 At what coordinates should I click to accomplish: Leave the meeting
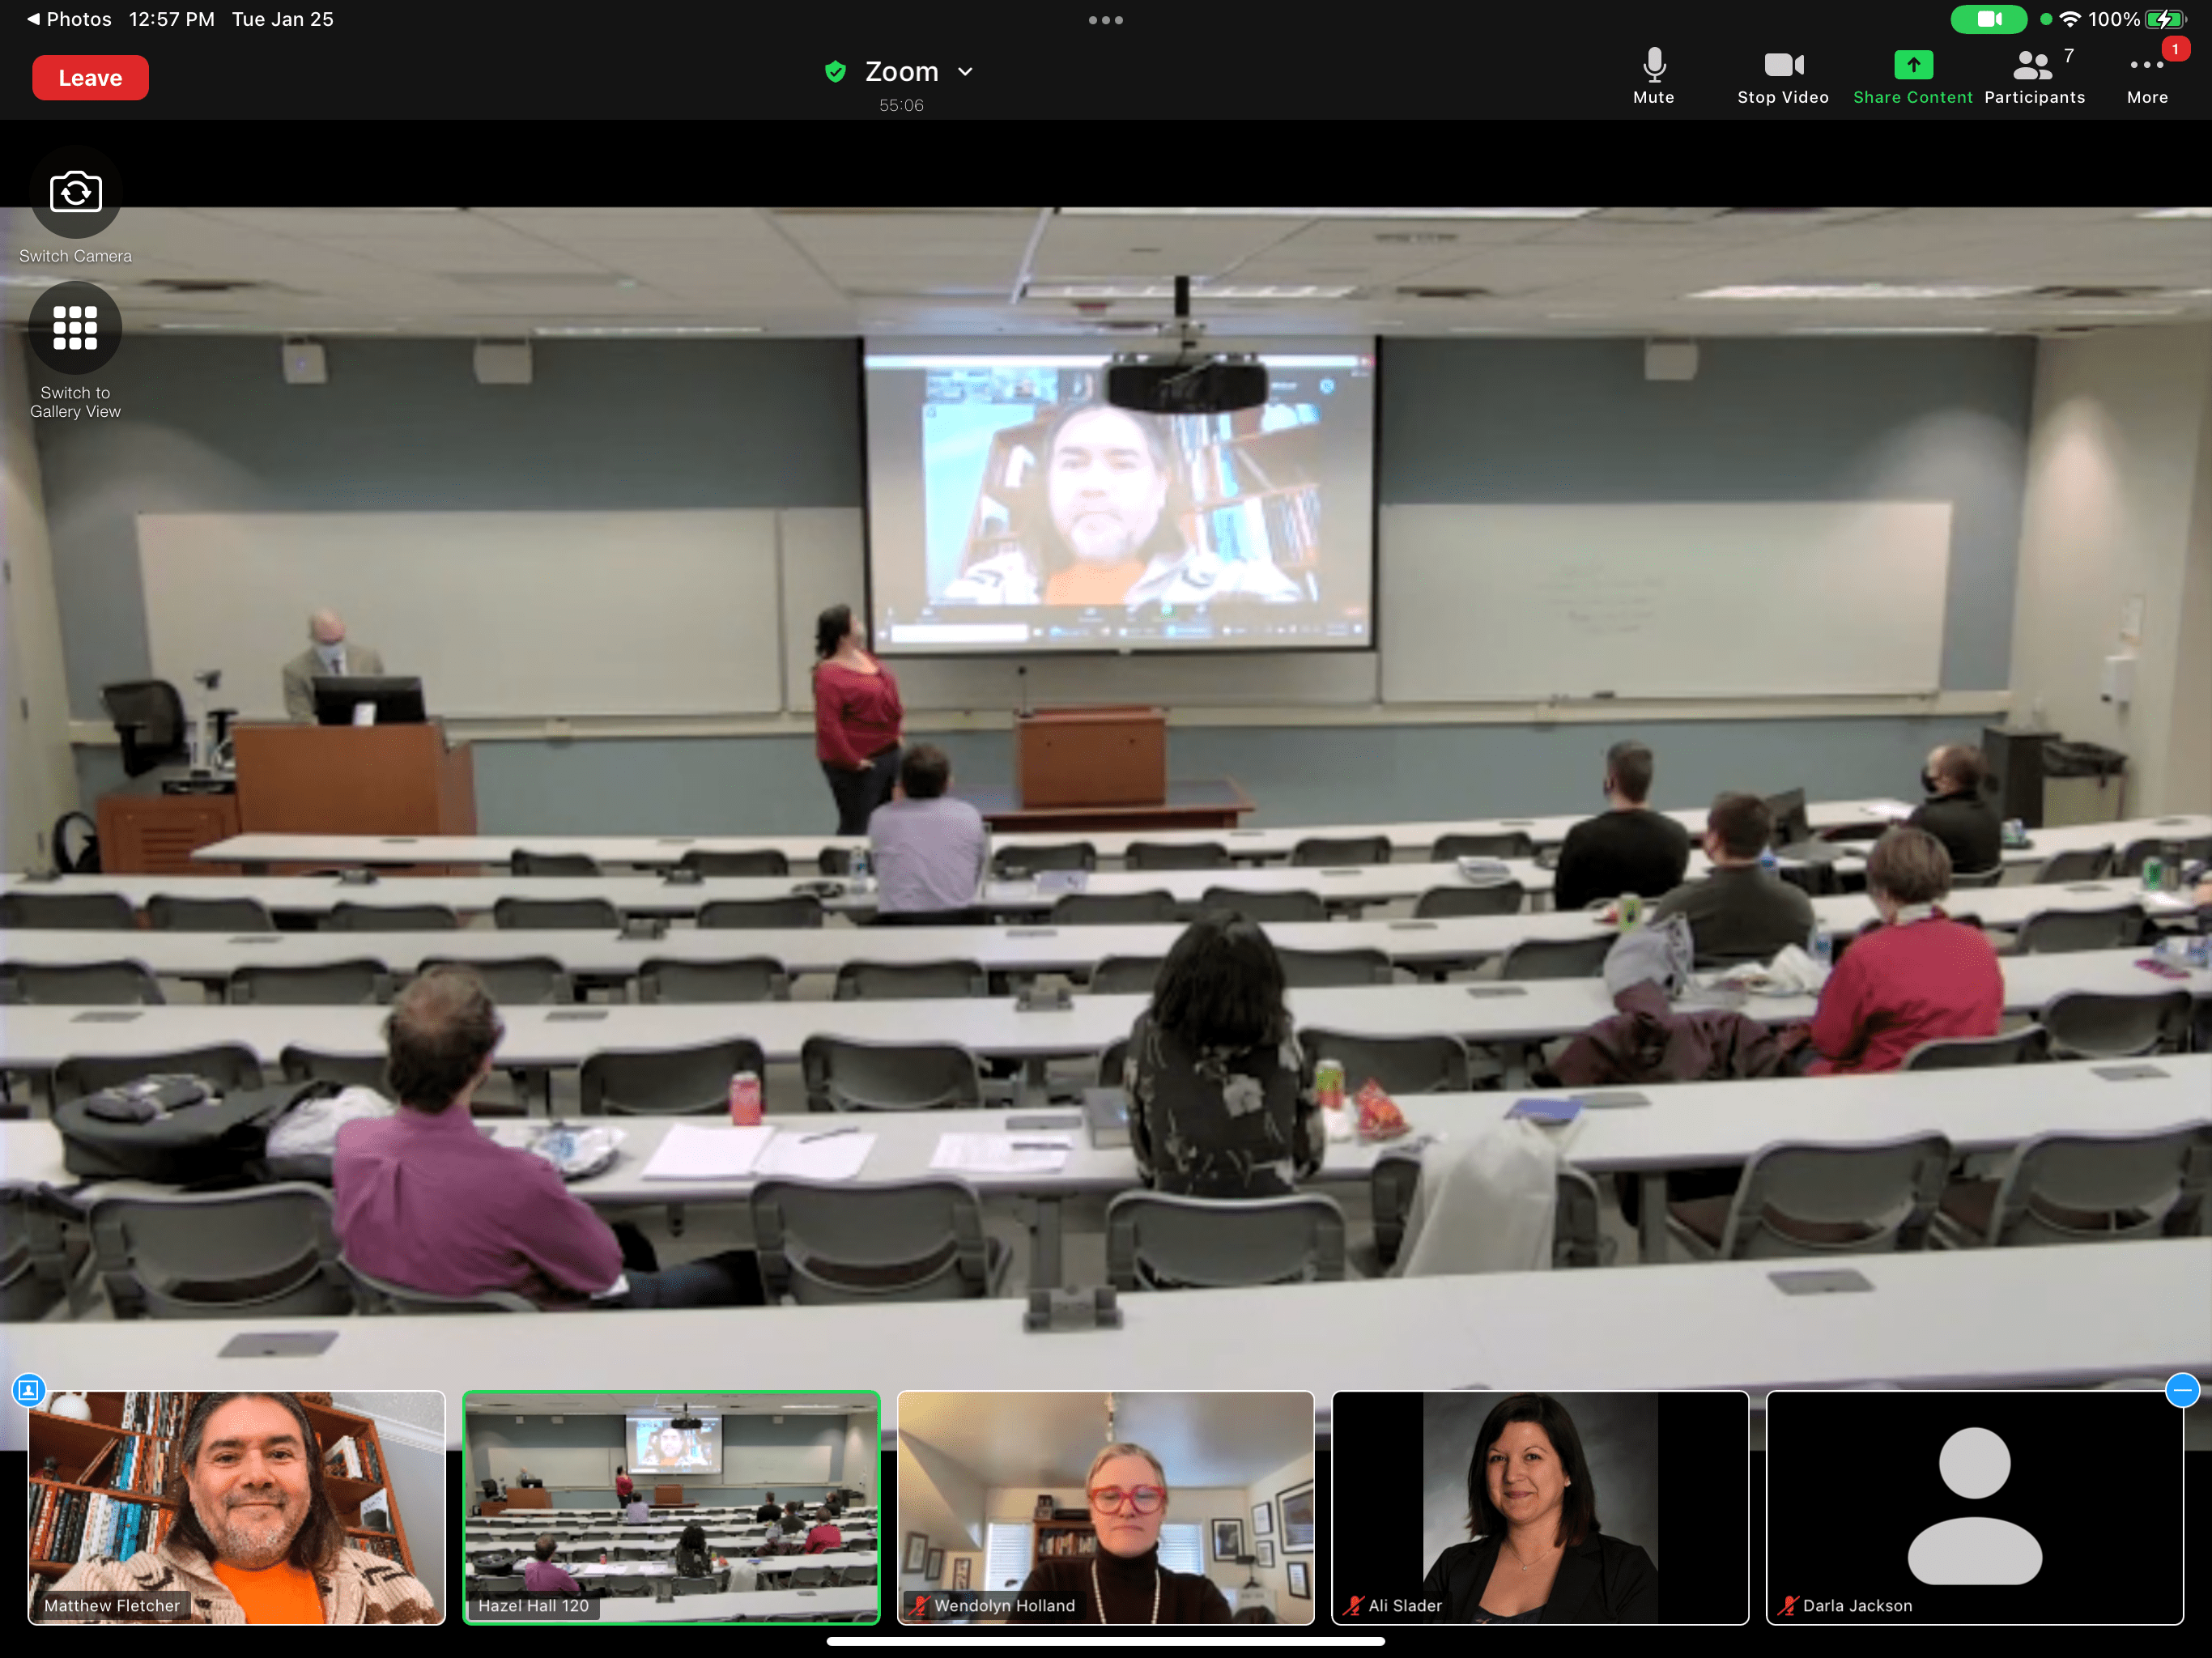point(90,78)
